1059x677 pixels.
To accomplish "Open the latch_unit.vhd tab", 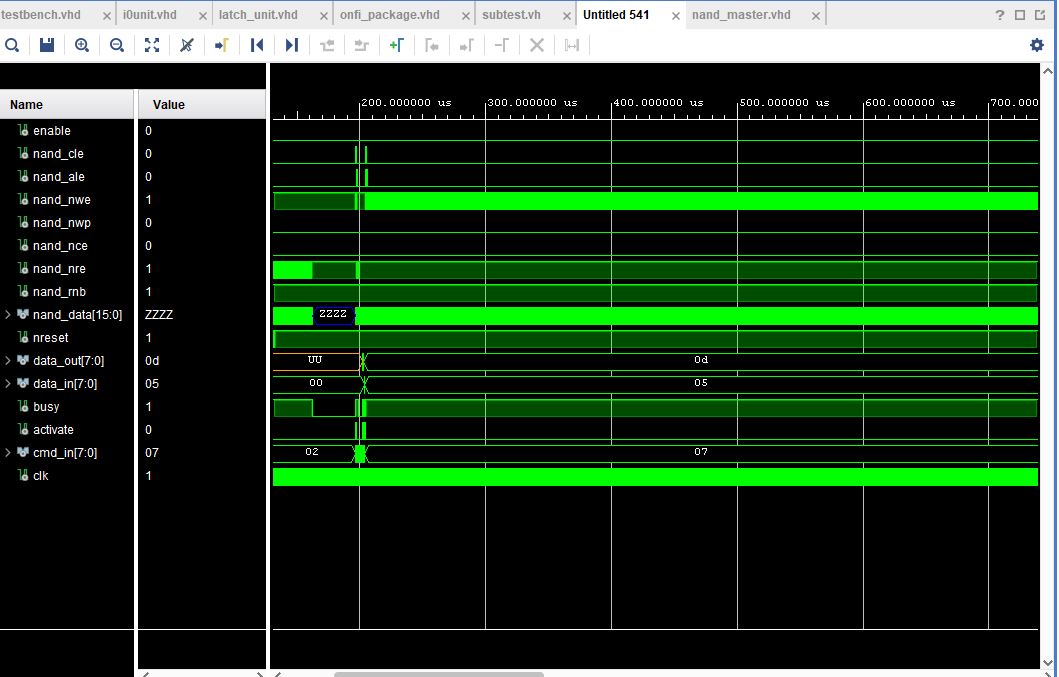I will coord(258,15).
